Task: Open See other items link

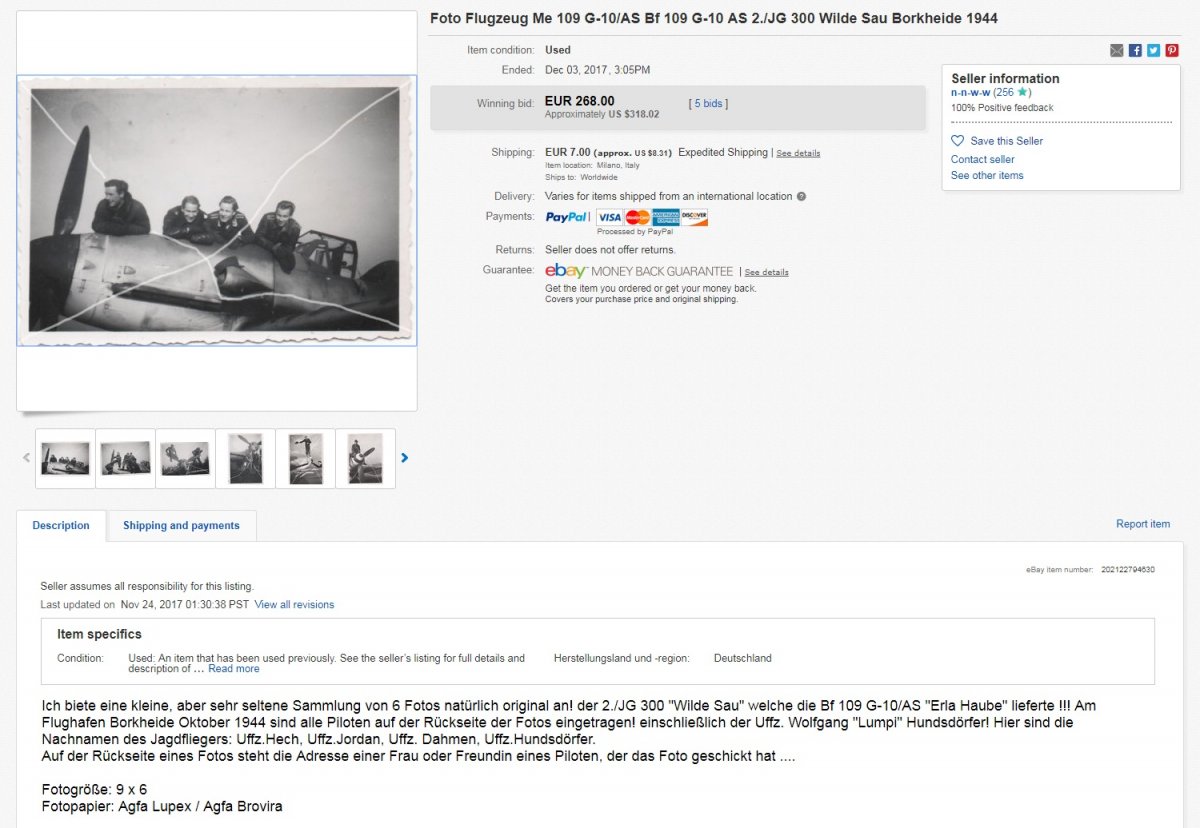Action: (987, 176)
